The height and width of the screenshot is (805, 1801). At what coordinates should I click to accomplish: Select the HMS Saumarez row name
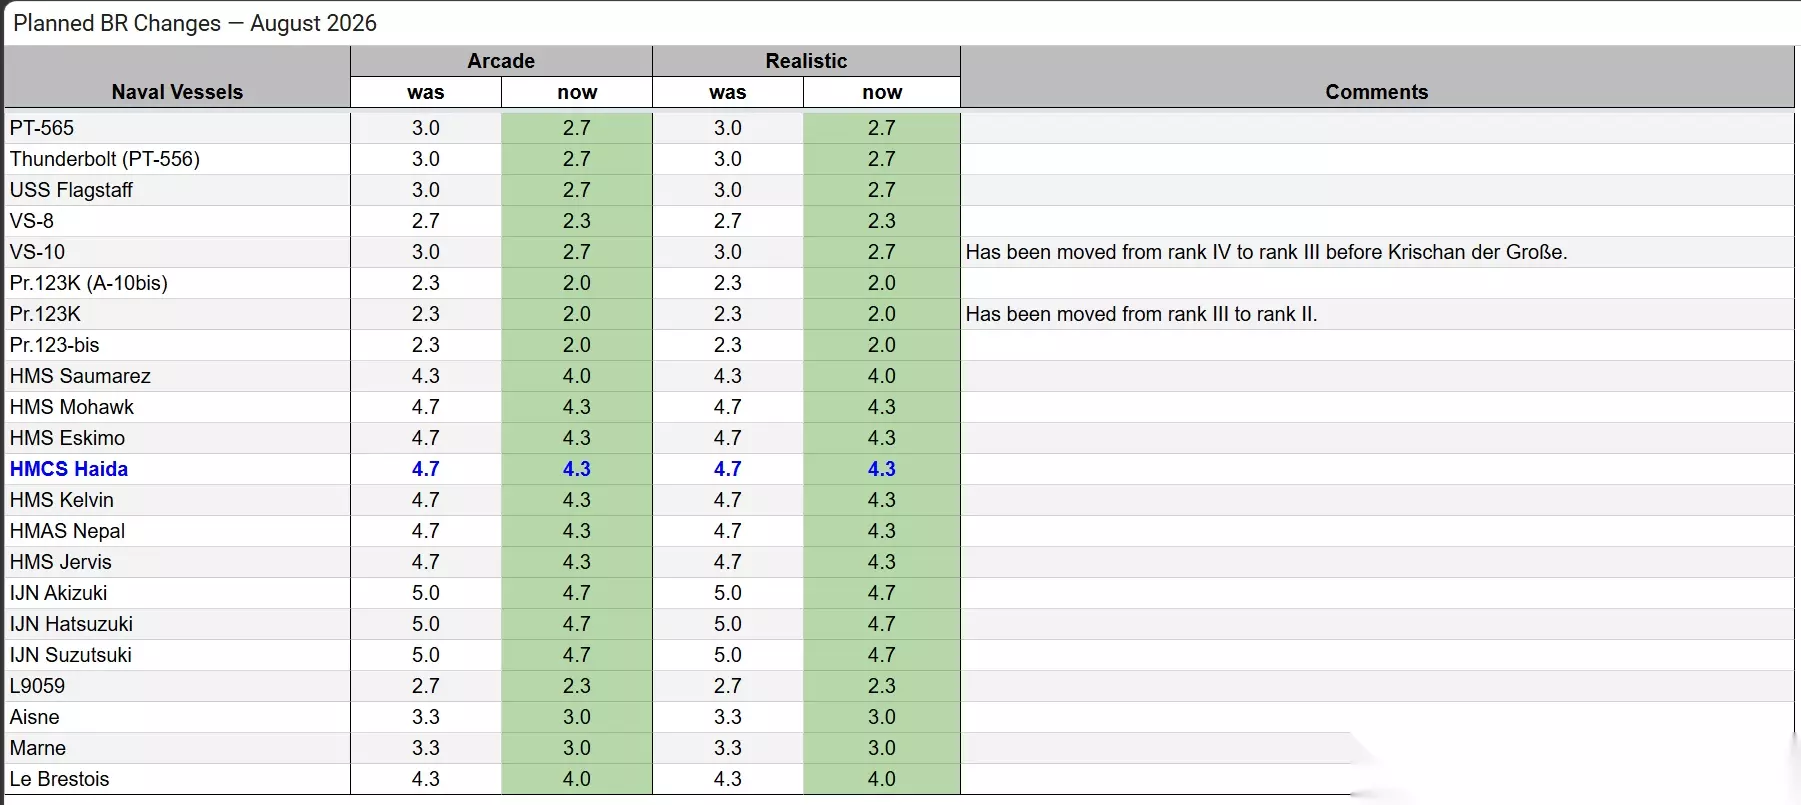80,376
